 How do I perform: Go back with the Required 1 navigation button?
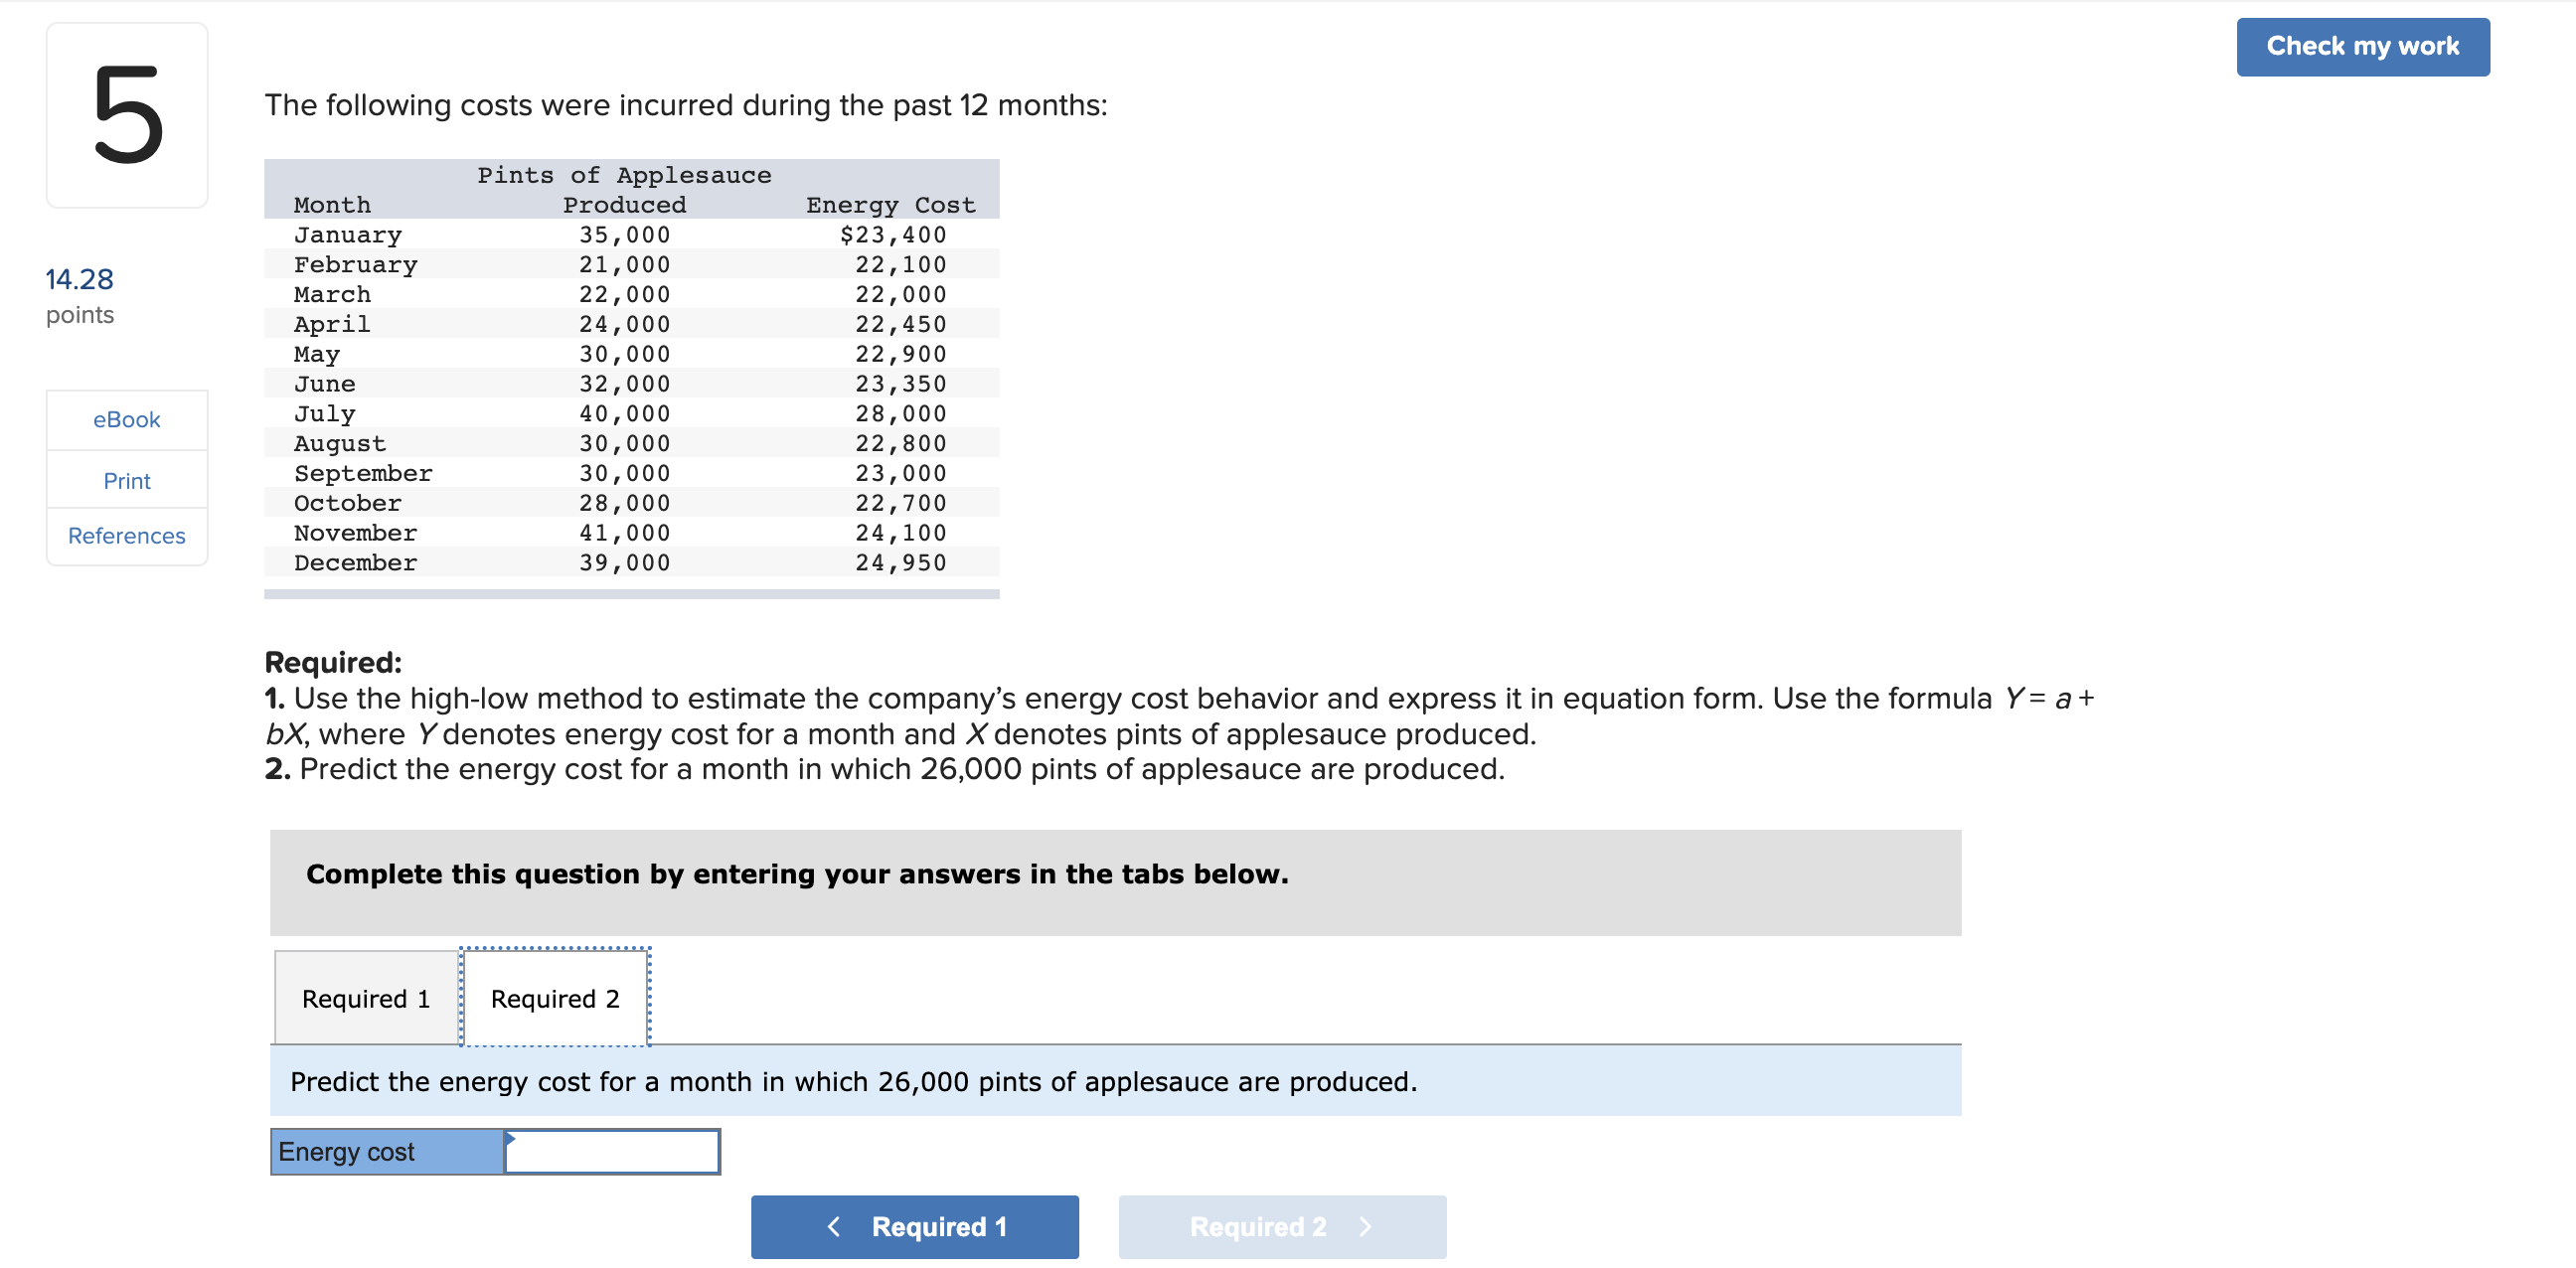[x=914, y=1226]
